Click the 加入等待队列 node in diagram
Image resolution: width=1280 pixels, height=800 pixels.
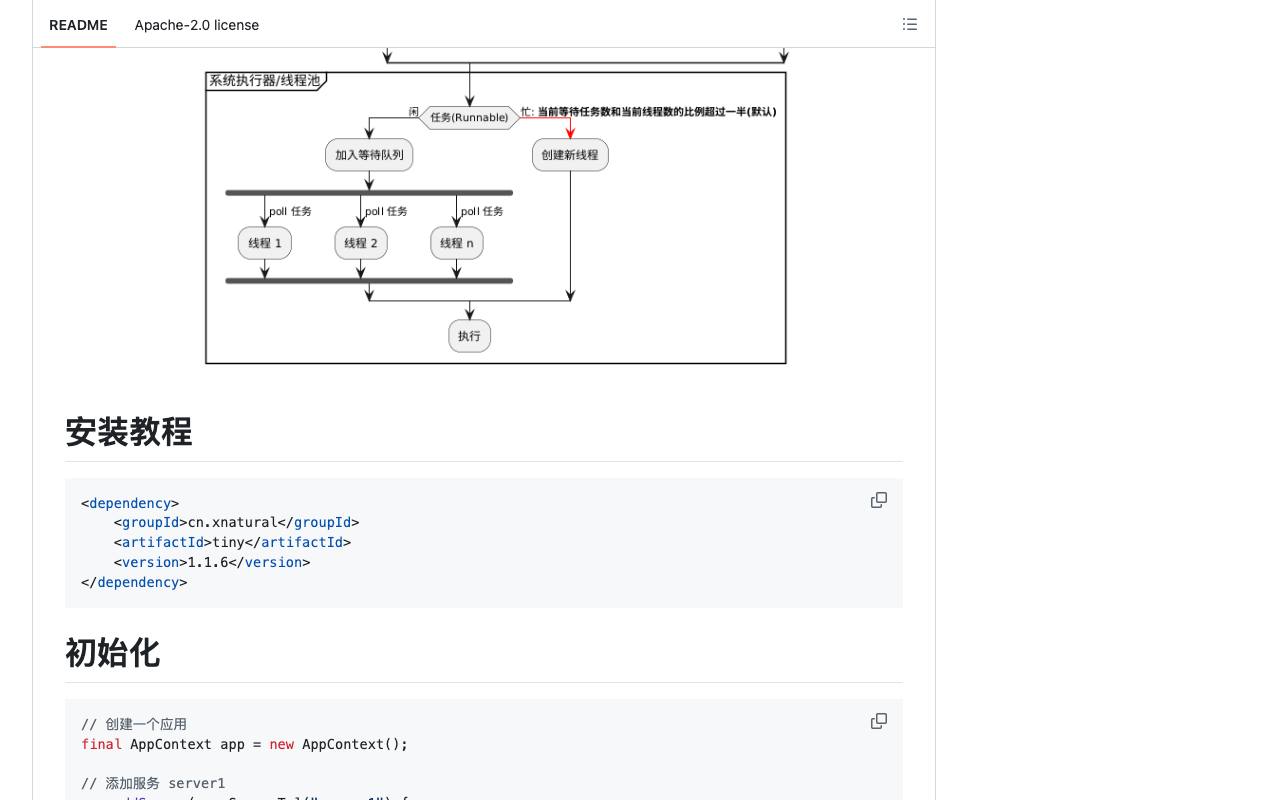point(369,155)
